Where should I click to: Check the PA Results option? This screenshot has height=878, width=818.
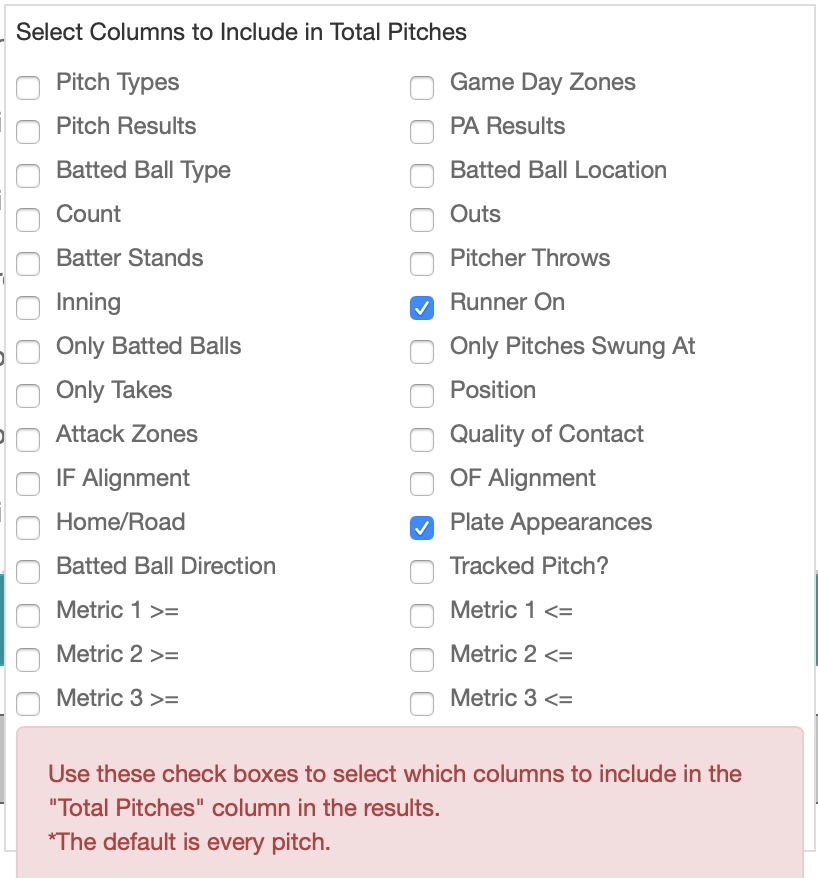(x=422, y=131)
